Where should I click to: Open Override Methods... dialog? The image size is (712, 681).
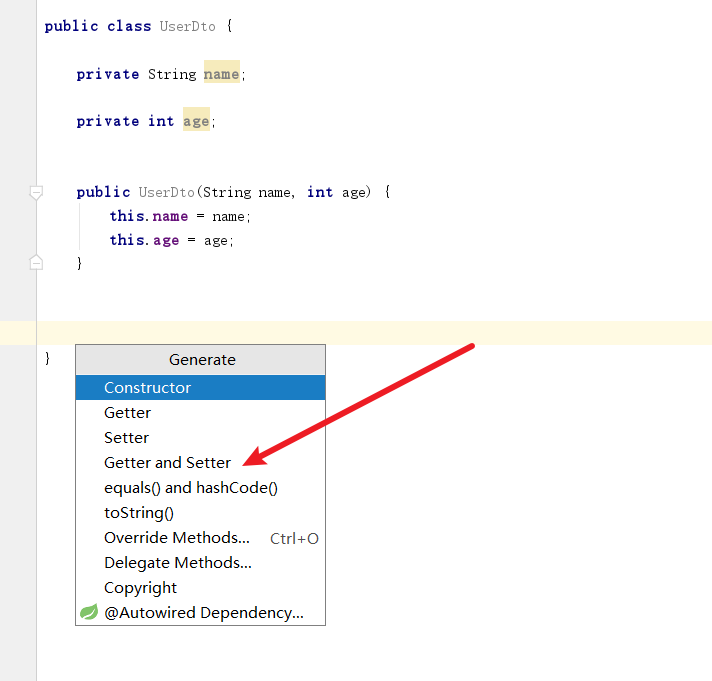tap(177, 538)
